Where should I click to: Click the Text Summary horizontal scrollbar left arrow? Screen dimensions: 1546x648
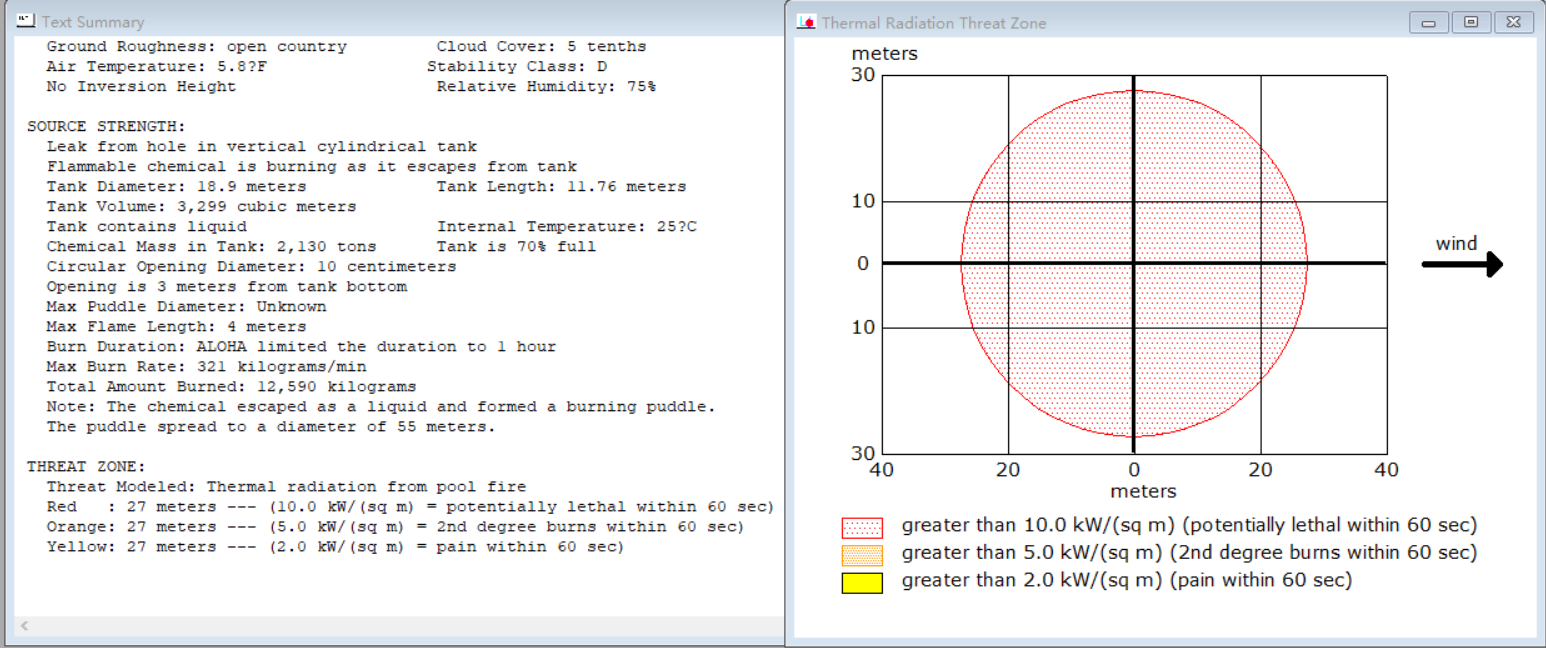[x=24, y=626]
